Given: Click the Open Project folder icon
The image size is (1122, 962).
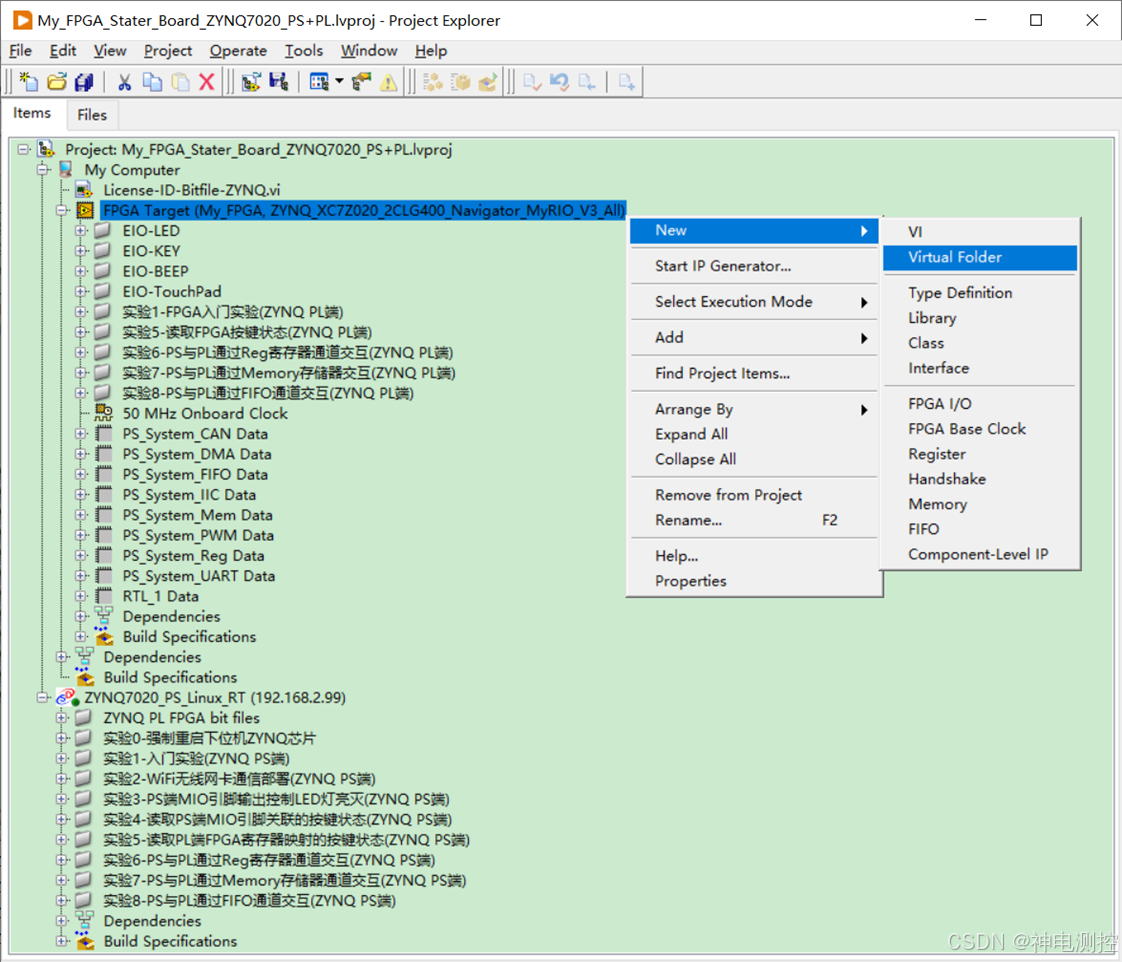Looking at the screenshot, I should click(x=57, y=82).
